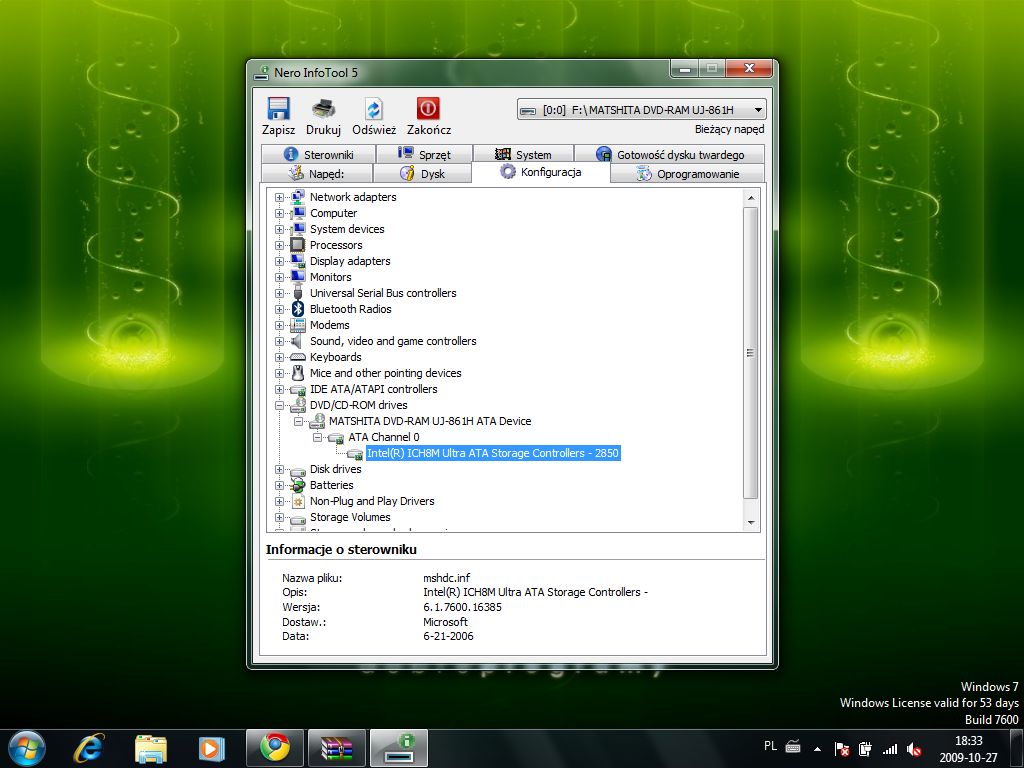Expand Universal Serial Bus controllers node
1024x768 pixels.
click(x=280, y=293)
